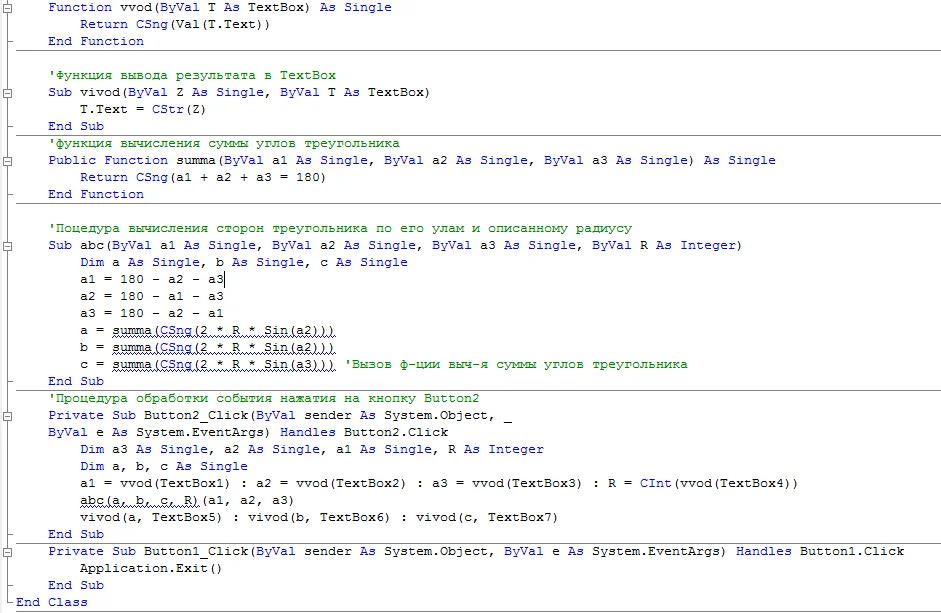Collapse the abc Sub block
This screenshot has width=941, height=613.
point(7,246)
